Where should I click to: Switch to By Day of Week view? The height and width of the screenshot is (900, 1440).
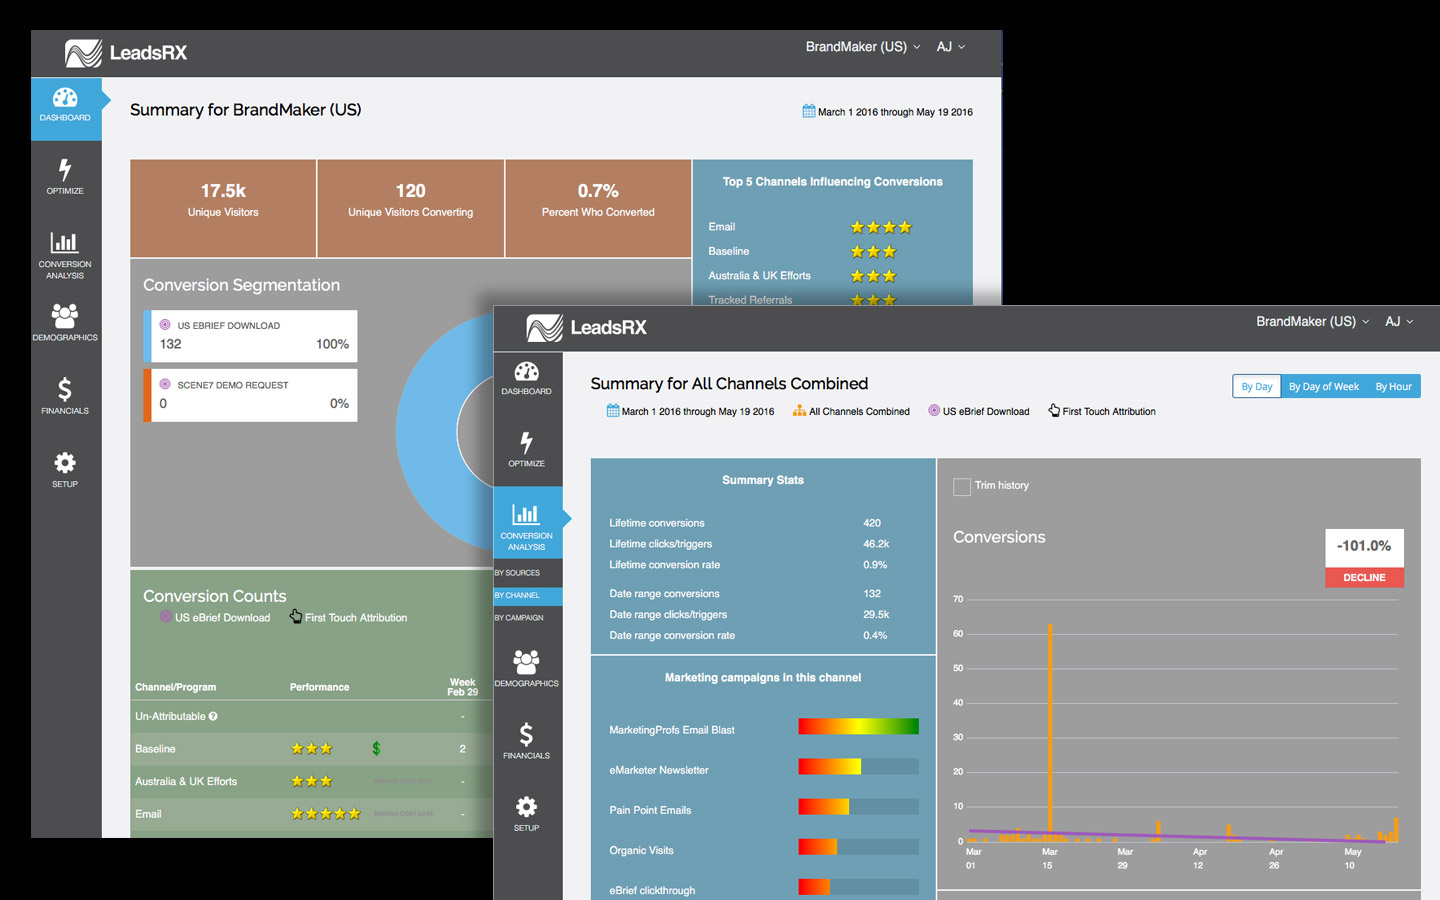click(x=1324, y=387)
